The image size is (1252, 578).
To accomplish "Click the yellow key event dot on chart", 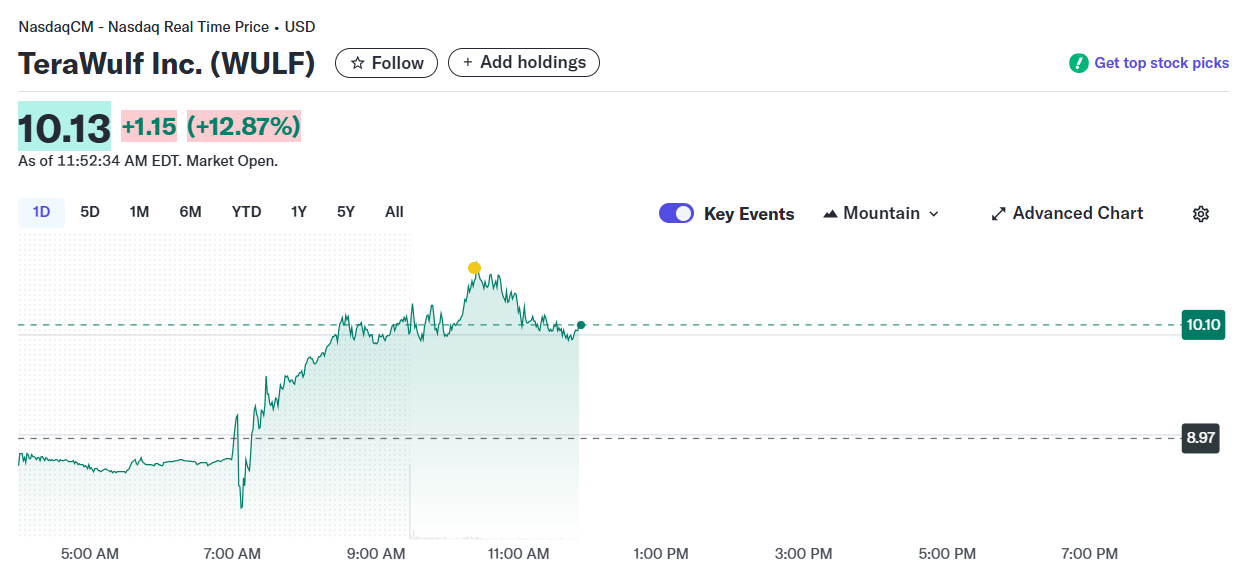I will tap(474, 268).
